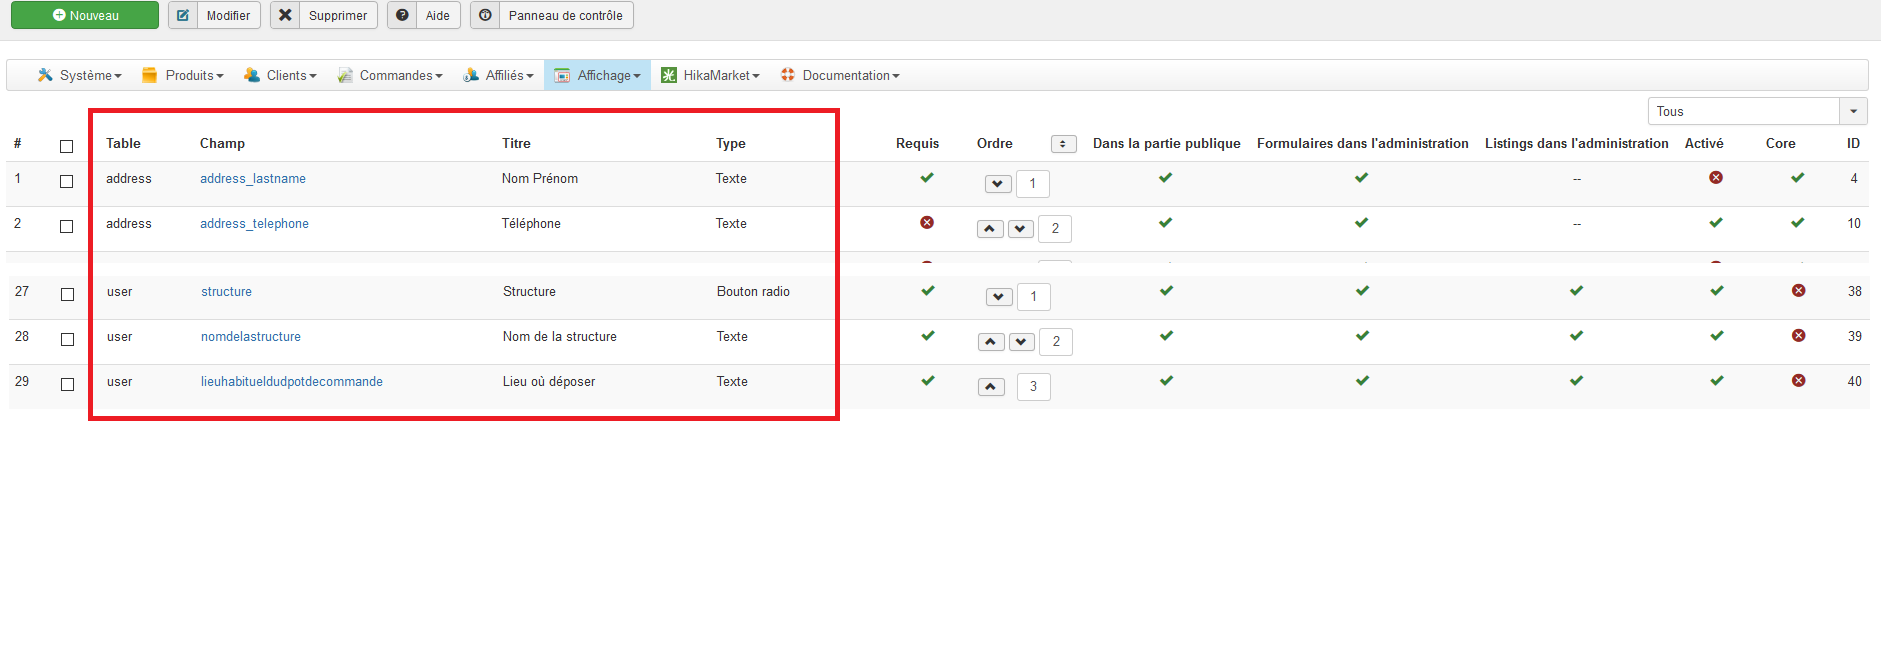The height and width of the screenshot is (671, 1881).
Task: Click order field of address_lastname
Action: (x=1033, y=184)
